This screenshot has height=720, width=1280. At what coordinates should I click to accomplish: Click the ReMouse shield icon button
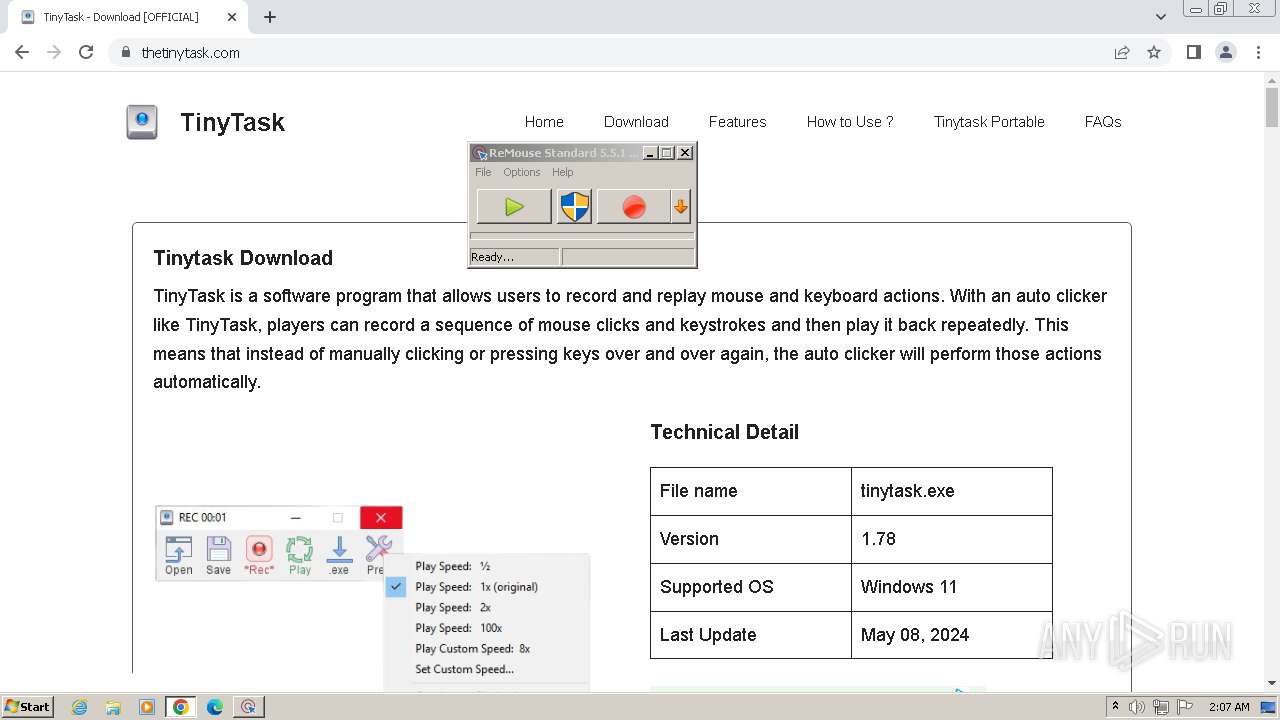574,207
